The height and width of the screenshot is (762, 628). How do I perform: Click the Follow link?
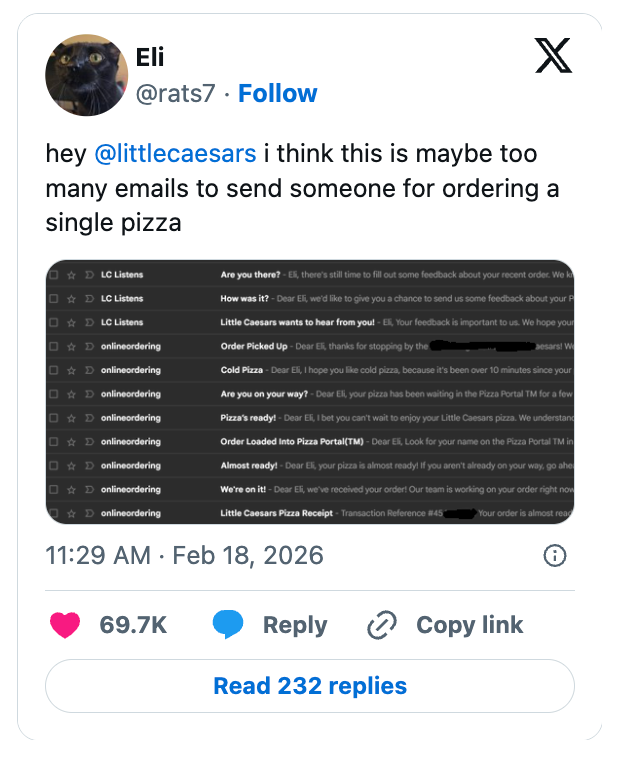[278, 93]
